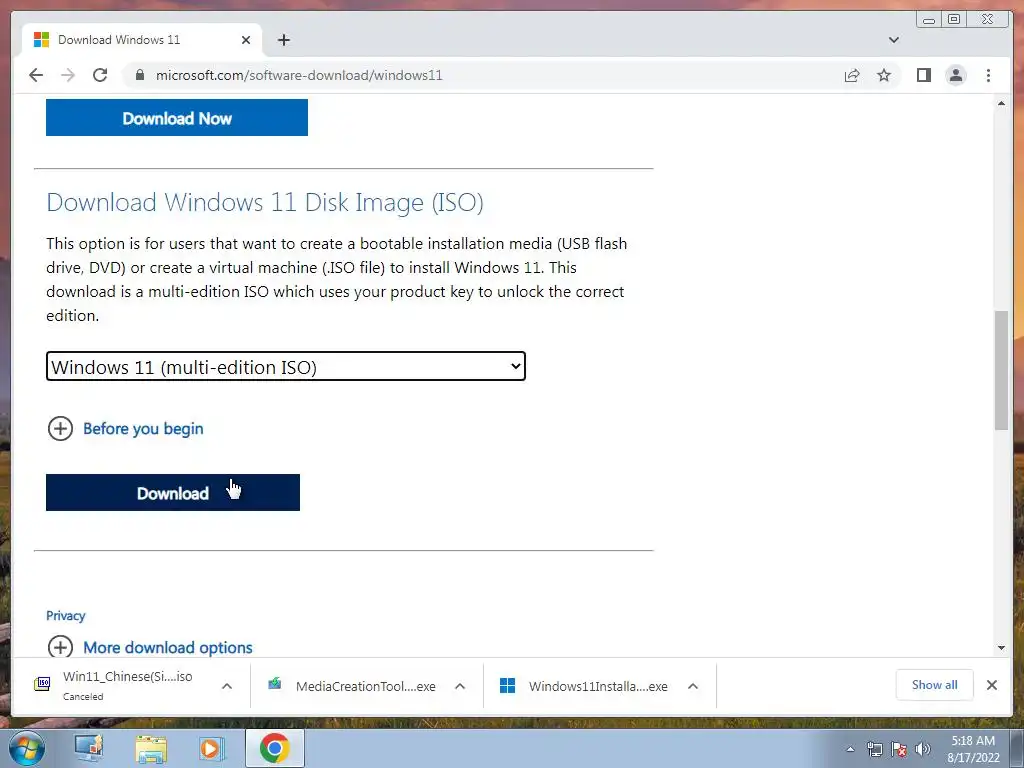Click the MediaCreationTool file icon
Viewport: 1024px width, 768px height.
[x=275, y=684]
